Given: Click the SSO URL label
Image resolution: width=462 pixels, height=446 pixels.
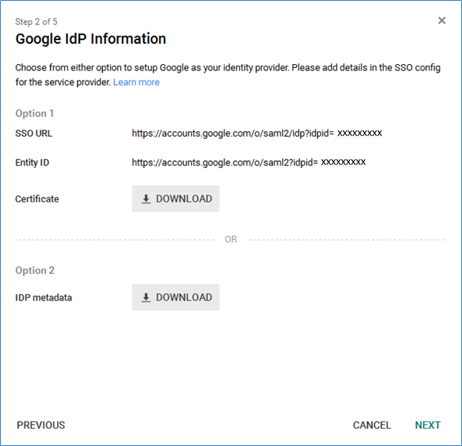Looking at the screenshot, I should click(x=34, y=133).
